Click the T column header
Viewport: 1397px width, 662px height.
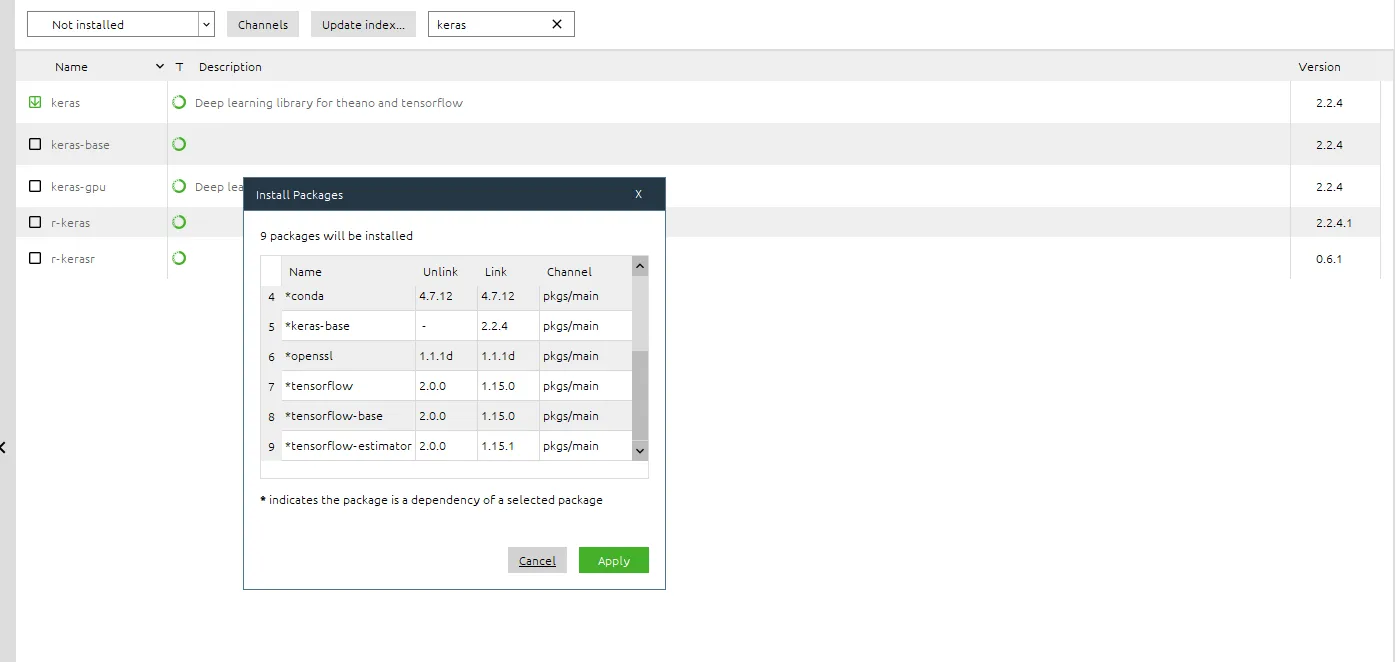(x=179, y=67)
